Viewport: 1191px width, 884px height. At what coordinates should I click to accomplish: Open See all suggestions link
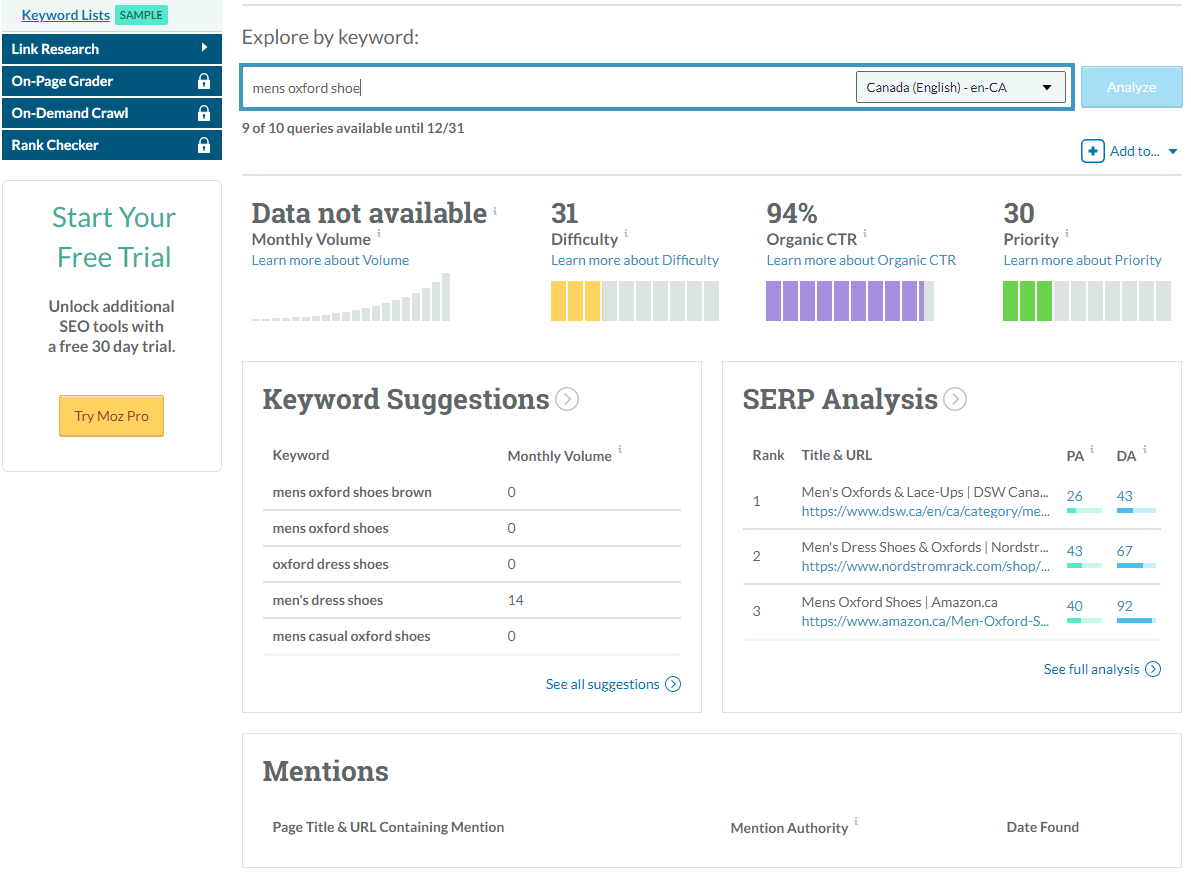coord(602,684)
